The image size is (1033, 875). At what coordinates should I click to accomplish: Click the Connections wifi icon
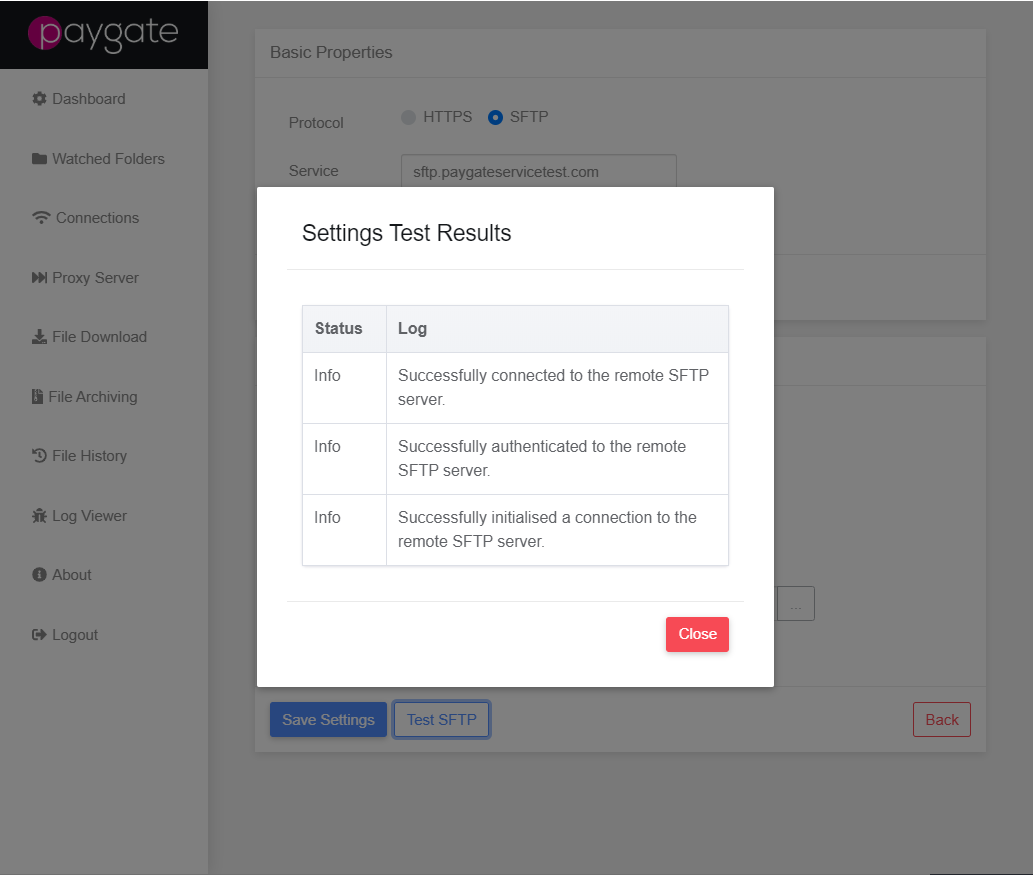pos(41,218)
